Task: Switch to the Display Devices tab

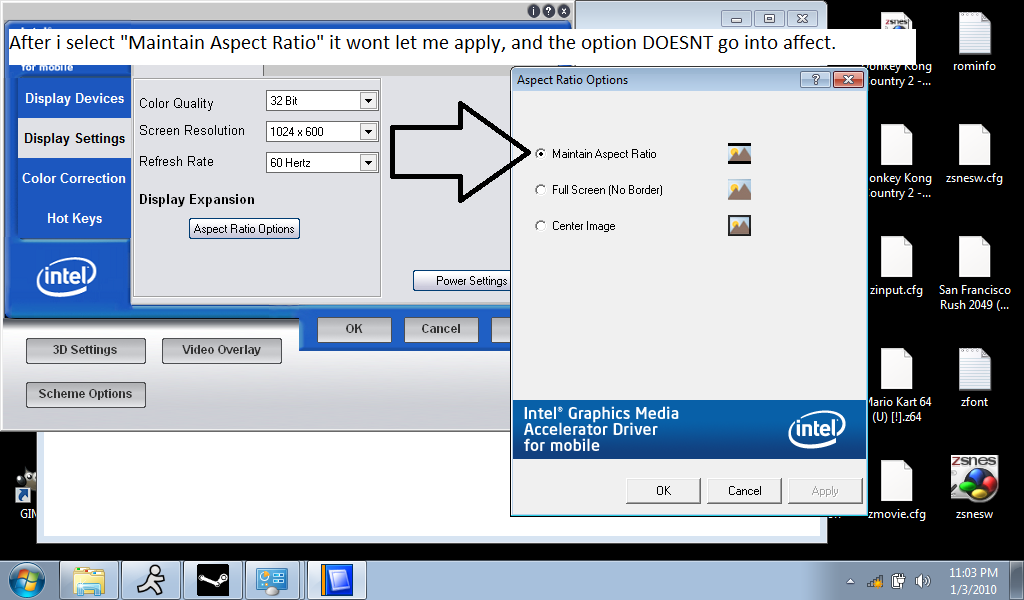Action: [74, 99]
